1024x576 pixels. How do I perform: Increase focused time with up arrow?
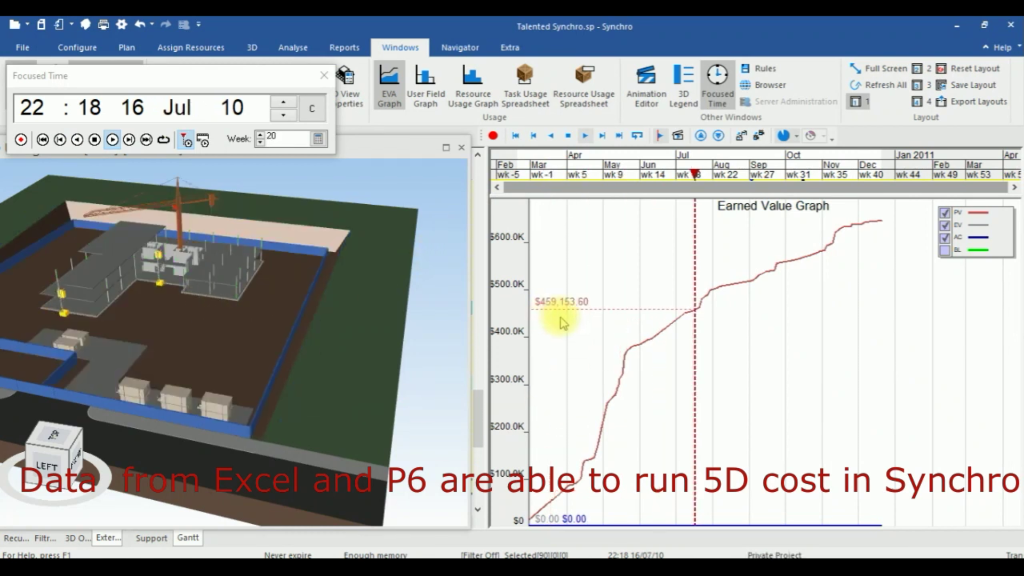[x=283, y=102]
